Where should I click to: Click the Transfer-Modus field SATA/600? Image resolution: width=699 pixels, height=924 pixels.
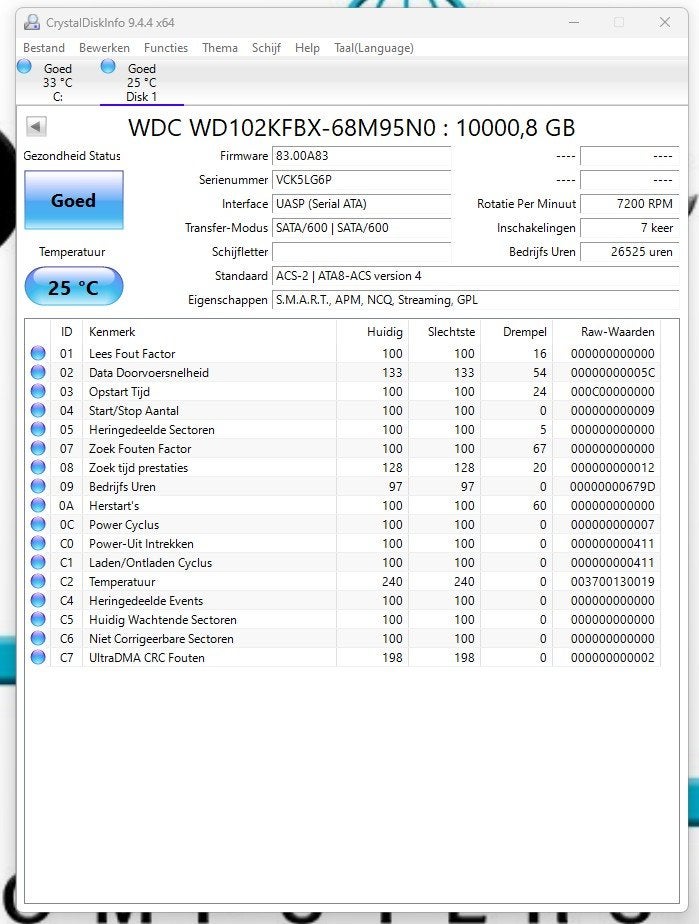pyautogui.click(x=361, y=228)
